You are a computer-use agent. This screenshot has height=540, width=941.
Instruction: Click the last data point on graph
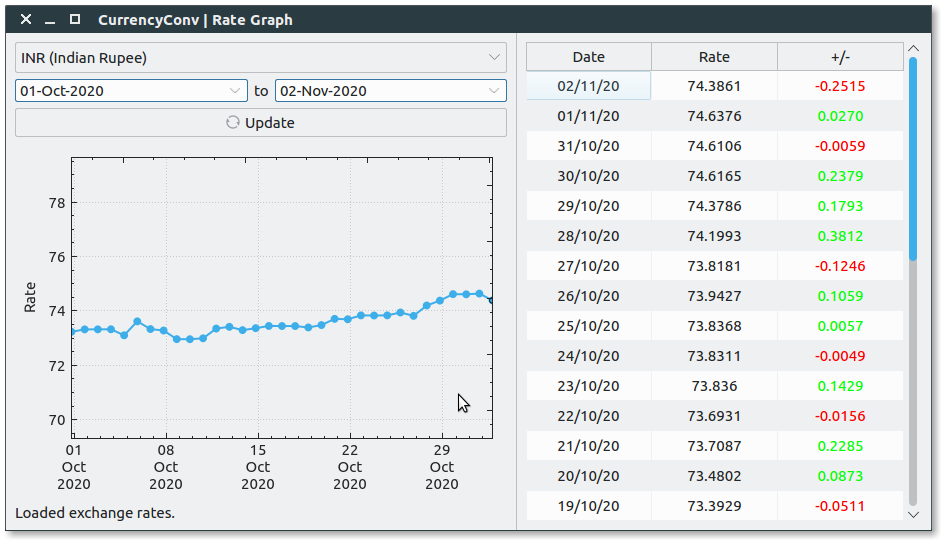click(x=491, y=300)
